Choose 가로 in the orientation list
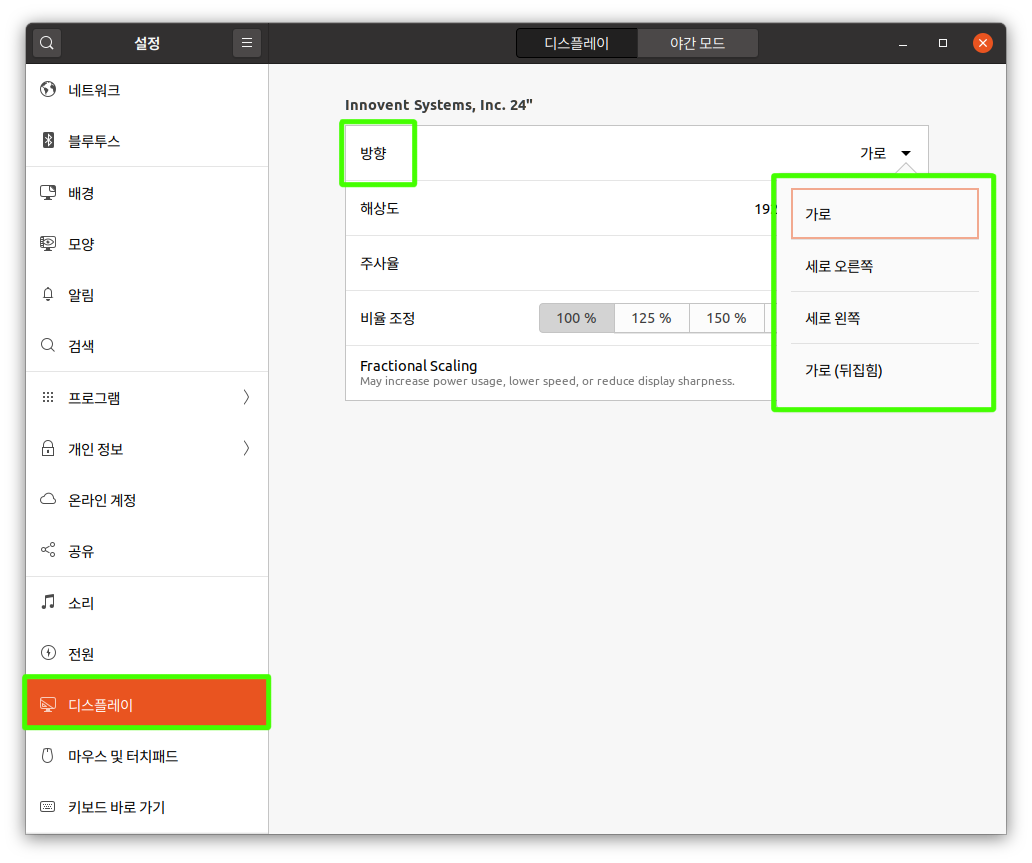This screenshot has width=1032, height=863. (885, 213)
